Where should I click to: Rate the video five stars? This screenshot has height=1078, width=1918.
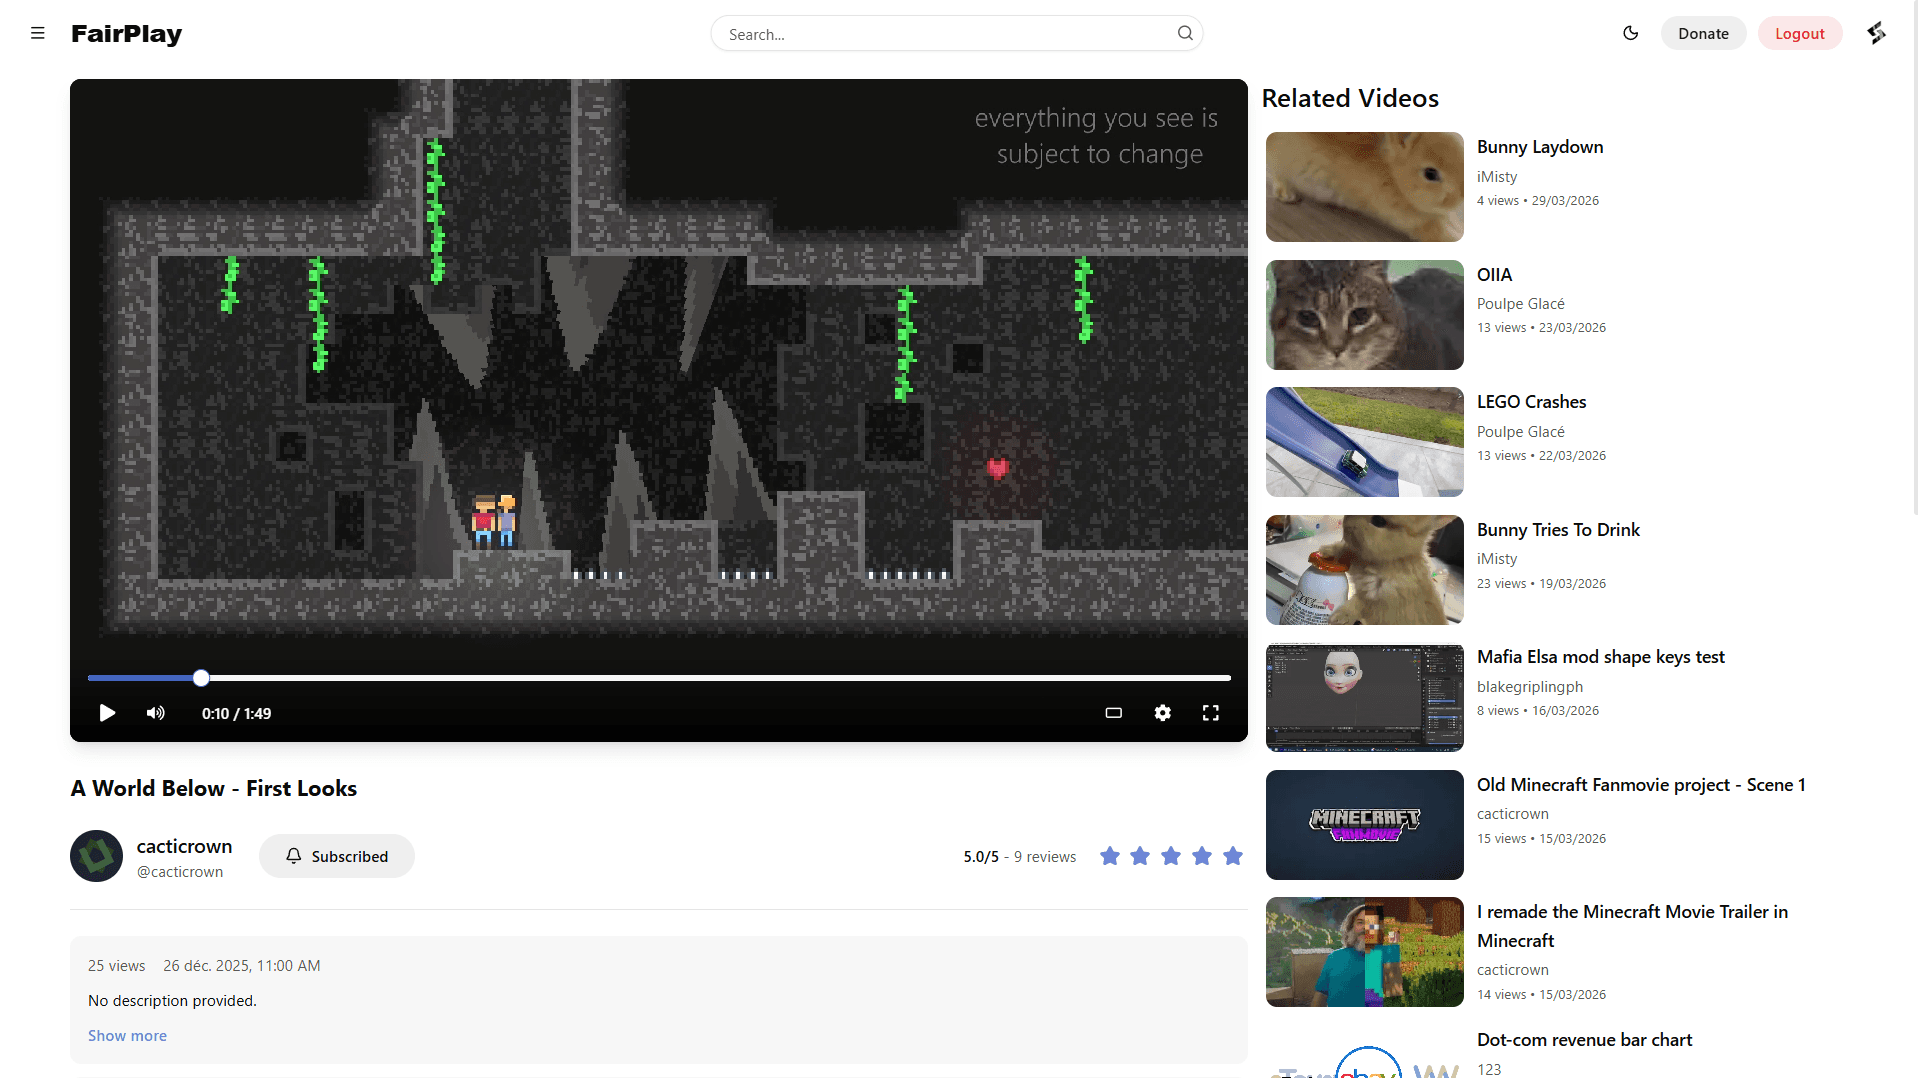tap(1233, 856)
